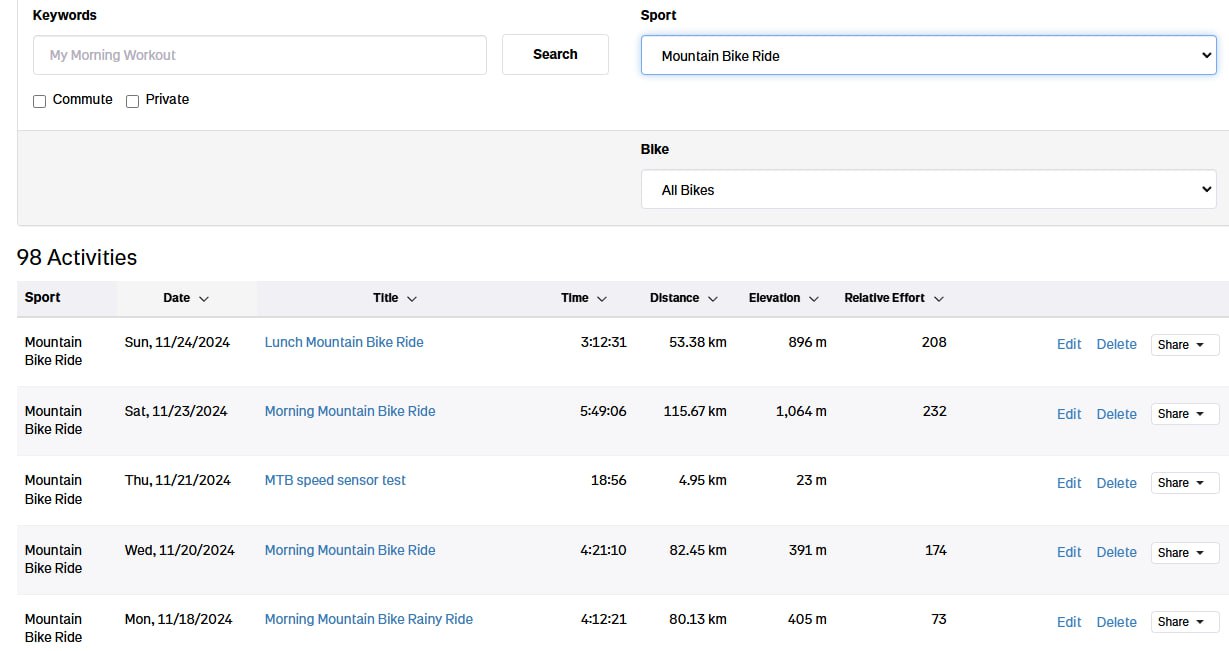Click the Search button
This screenshot has width=1229, height=651.
555,55
